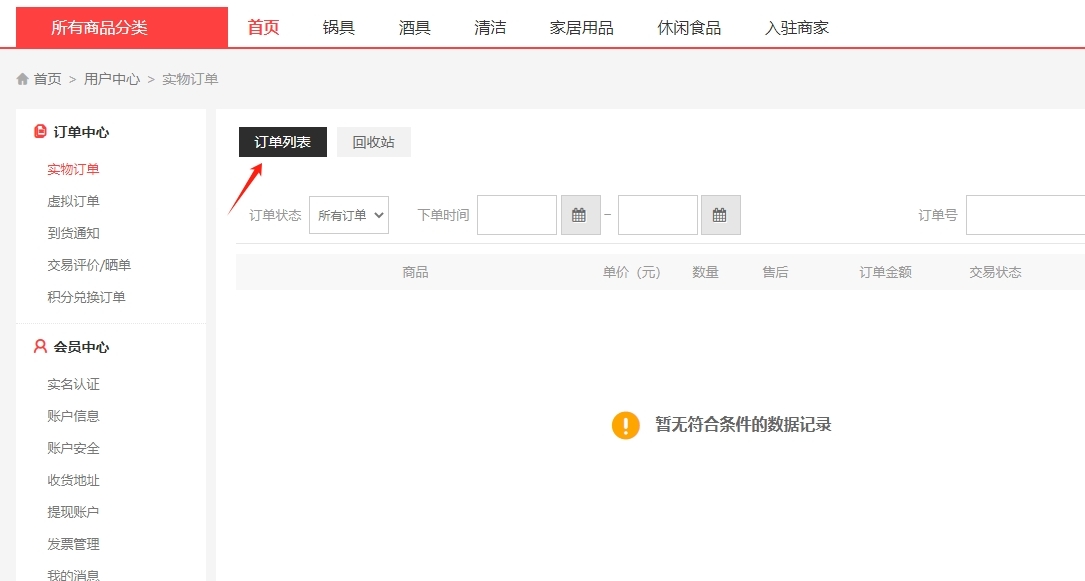Open 收货地址 in sidebar

(73, 480)
